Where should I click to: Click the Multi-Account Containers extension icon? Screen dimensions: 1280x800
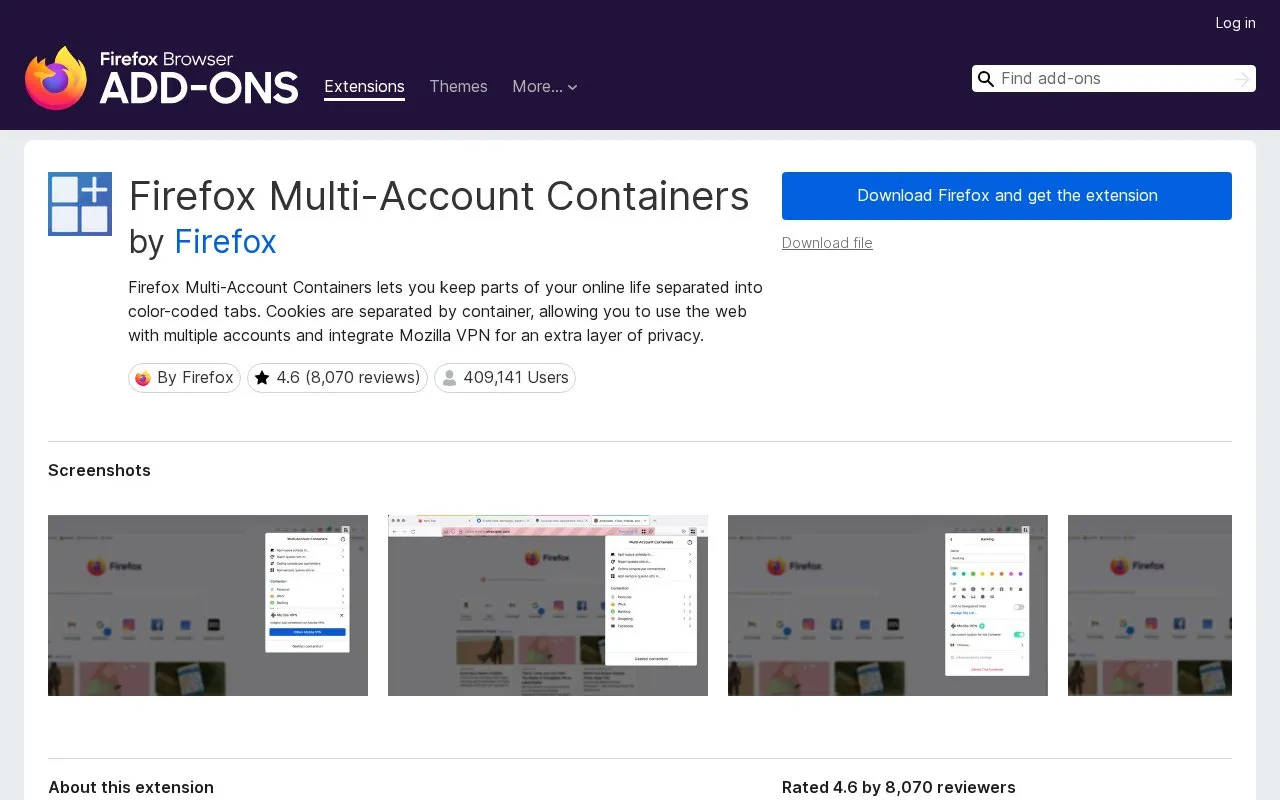click(80, 204)
